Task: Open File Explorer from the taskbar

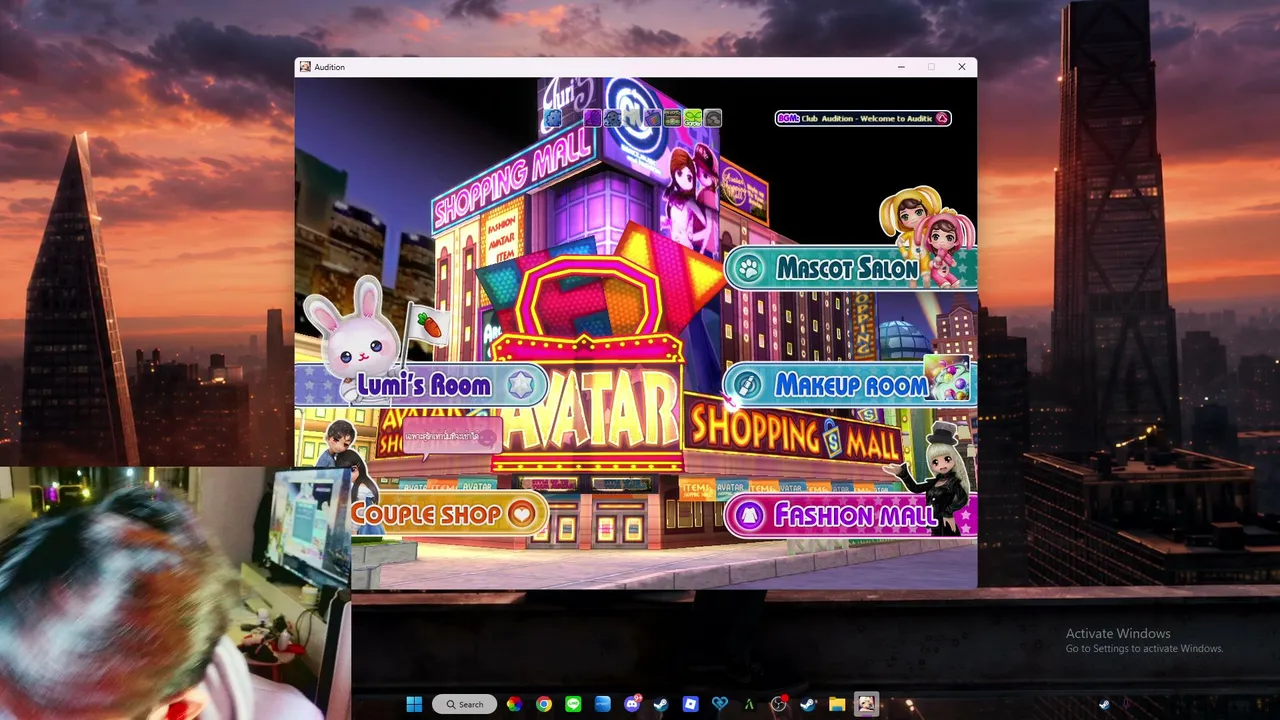Action: pos(837,704)
